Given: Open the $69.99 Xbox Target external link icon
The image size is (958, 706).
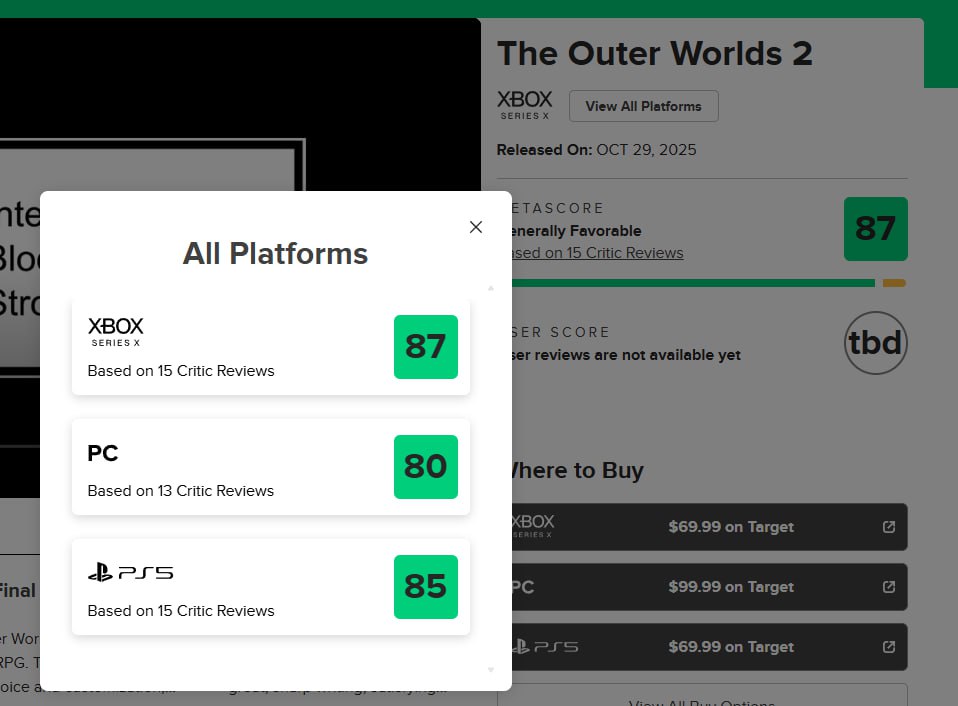Looking at the screenshot, I should click(888, 527).
